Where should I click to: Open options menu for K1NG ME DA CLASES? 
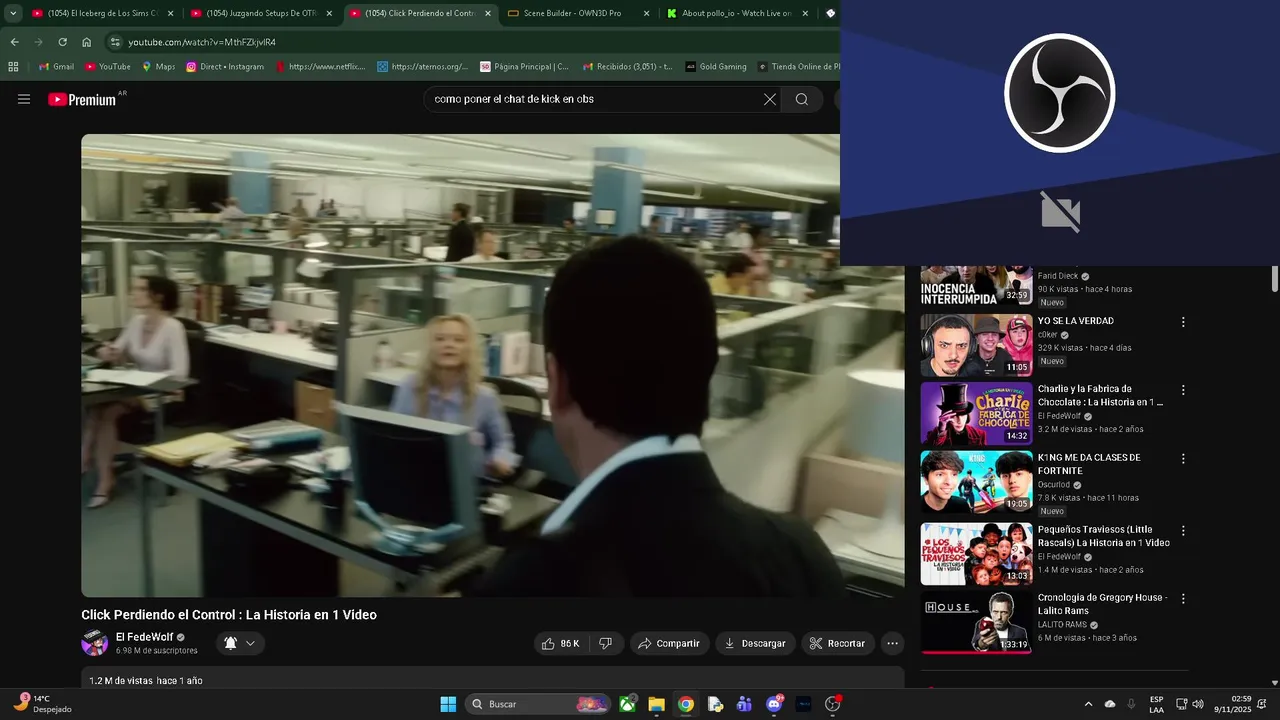(1183, 459)
